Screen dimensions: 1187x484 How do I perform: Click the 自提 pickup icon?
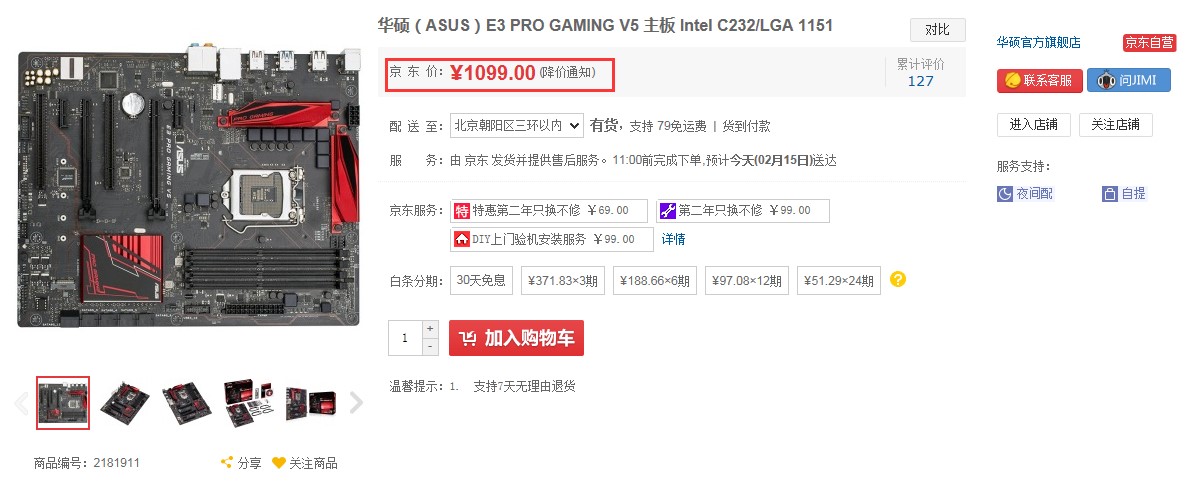click(1110, 194)
